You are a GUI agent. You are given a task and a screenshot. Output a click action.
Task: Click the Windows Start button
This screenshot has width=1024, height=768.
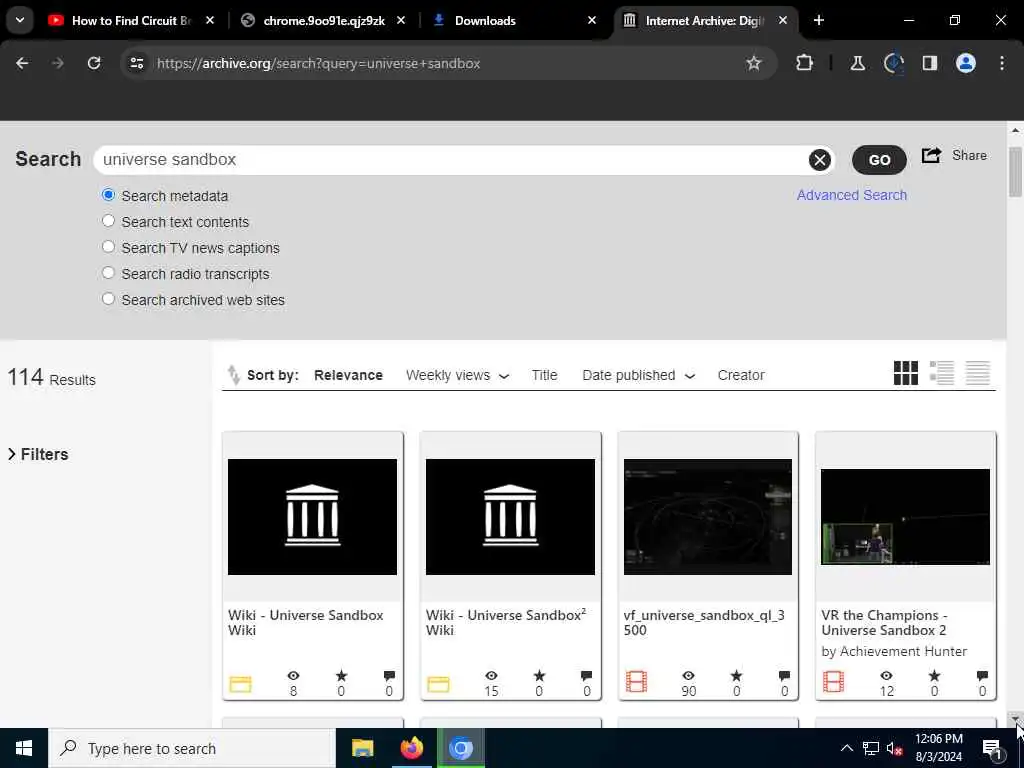[x=24, y=748]
